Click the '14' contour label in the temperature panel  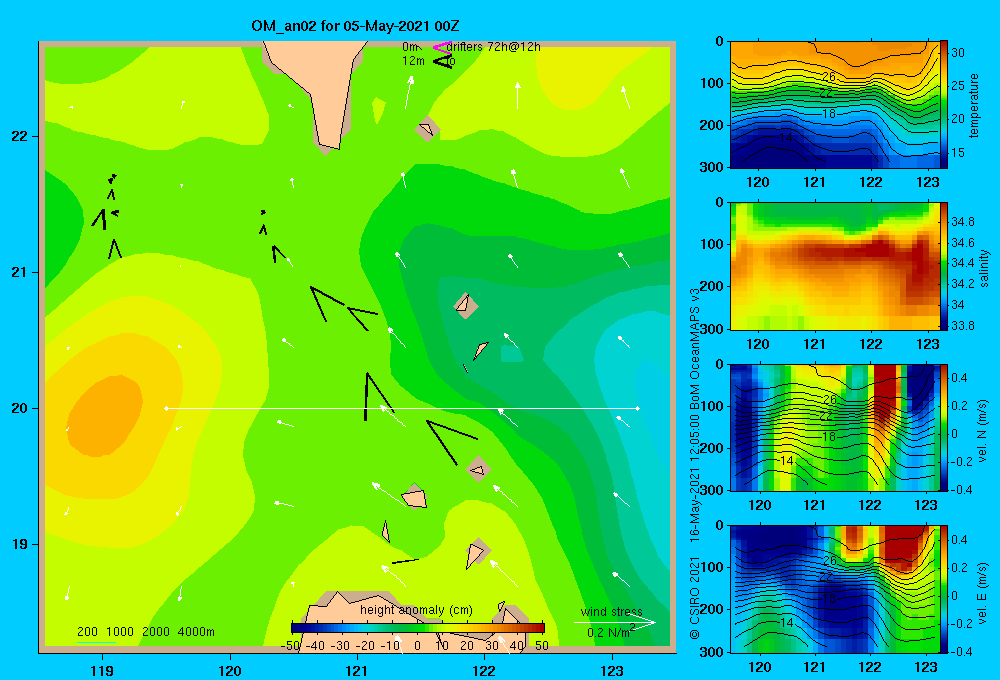(786, 137)
